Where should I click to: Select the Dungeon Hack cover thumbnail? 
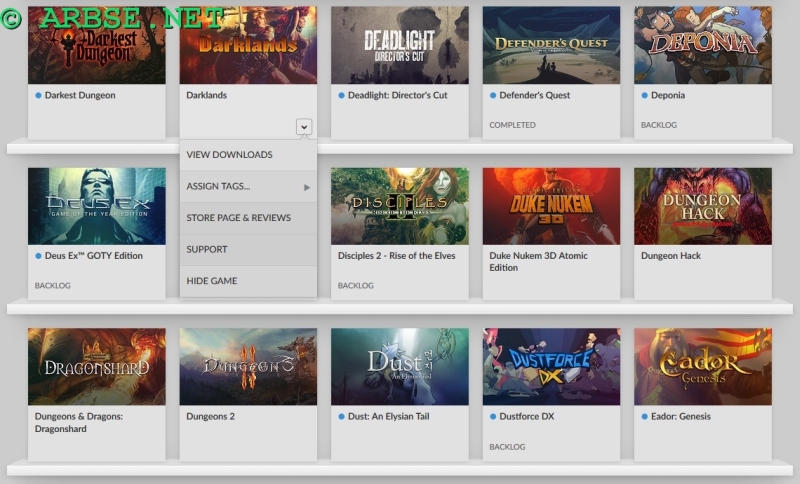tap(703, 206)
